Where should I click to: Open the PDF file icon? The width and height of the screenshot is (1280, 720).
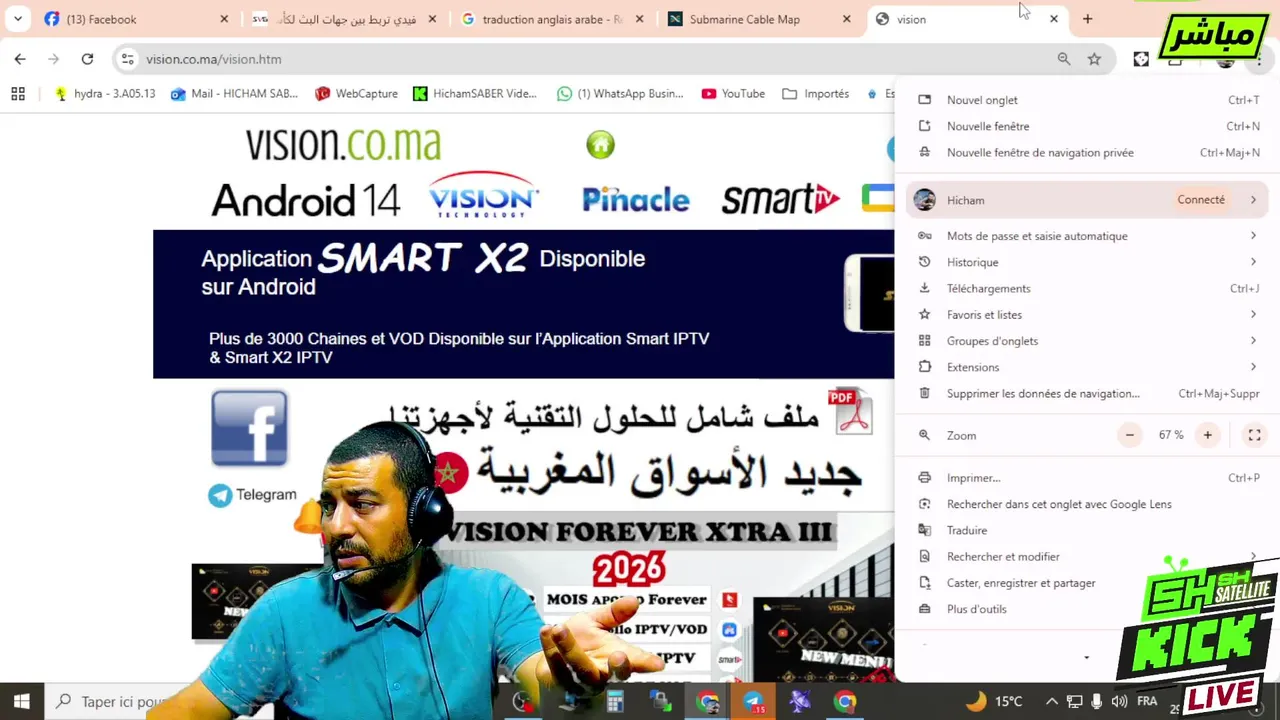point(850,410)
